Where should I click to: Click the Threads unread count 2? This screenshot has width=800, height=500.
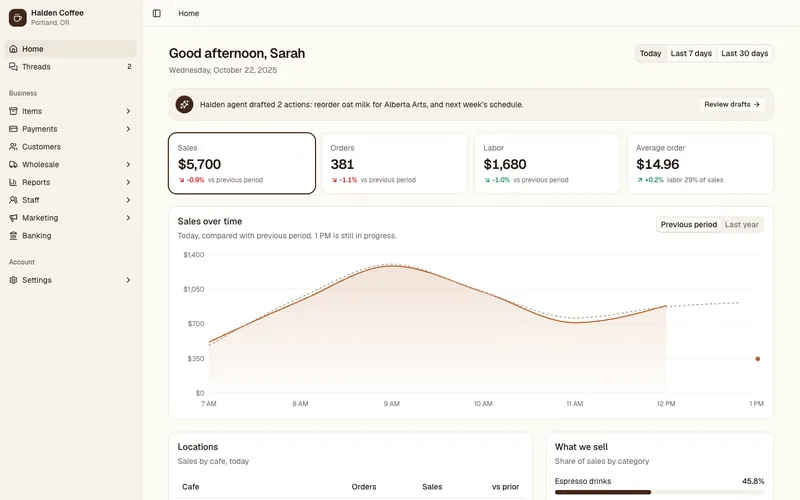click(129, 67)
